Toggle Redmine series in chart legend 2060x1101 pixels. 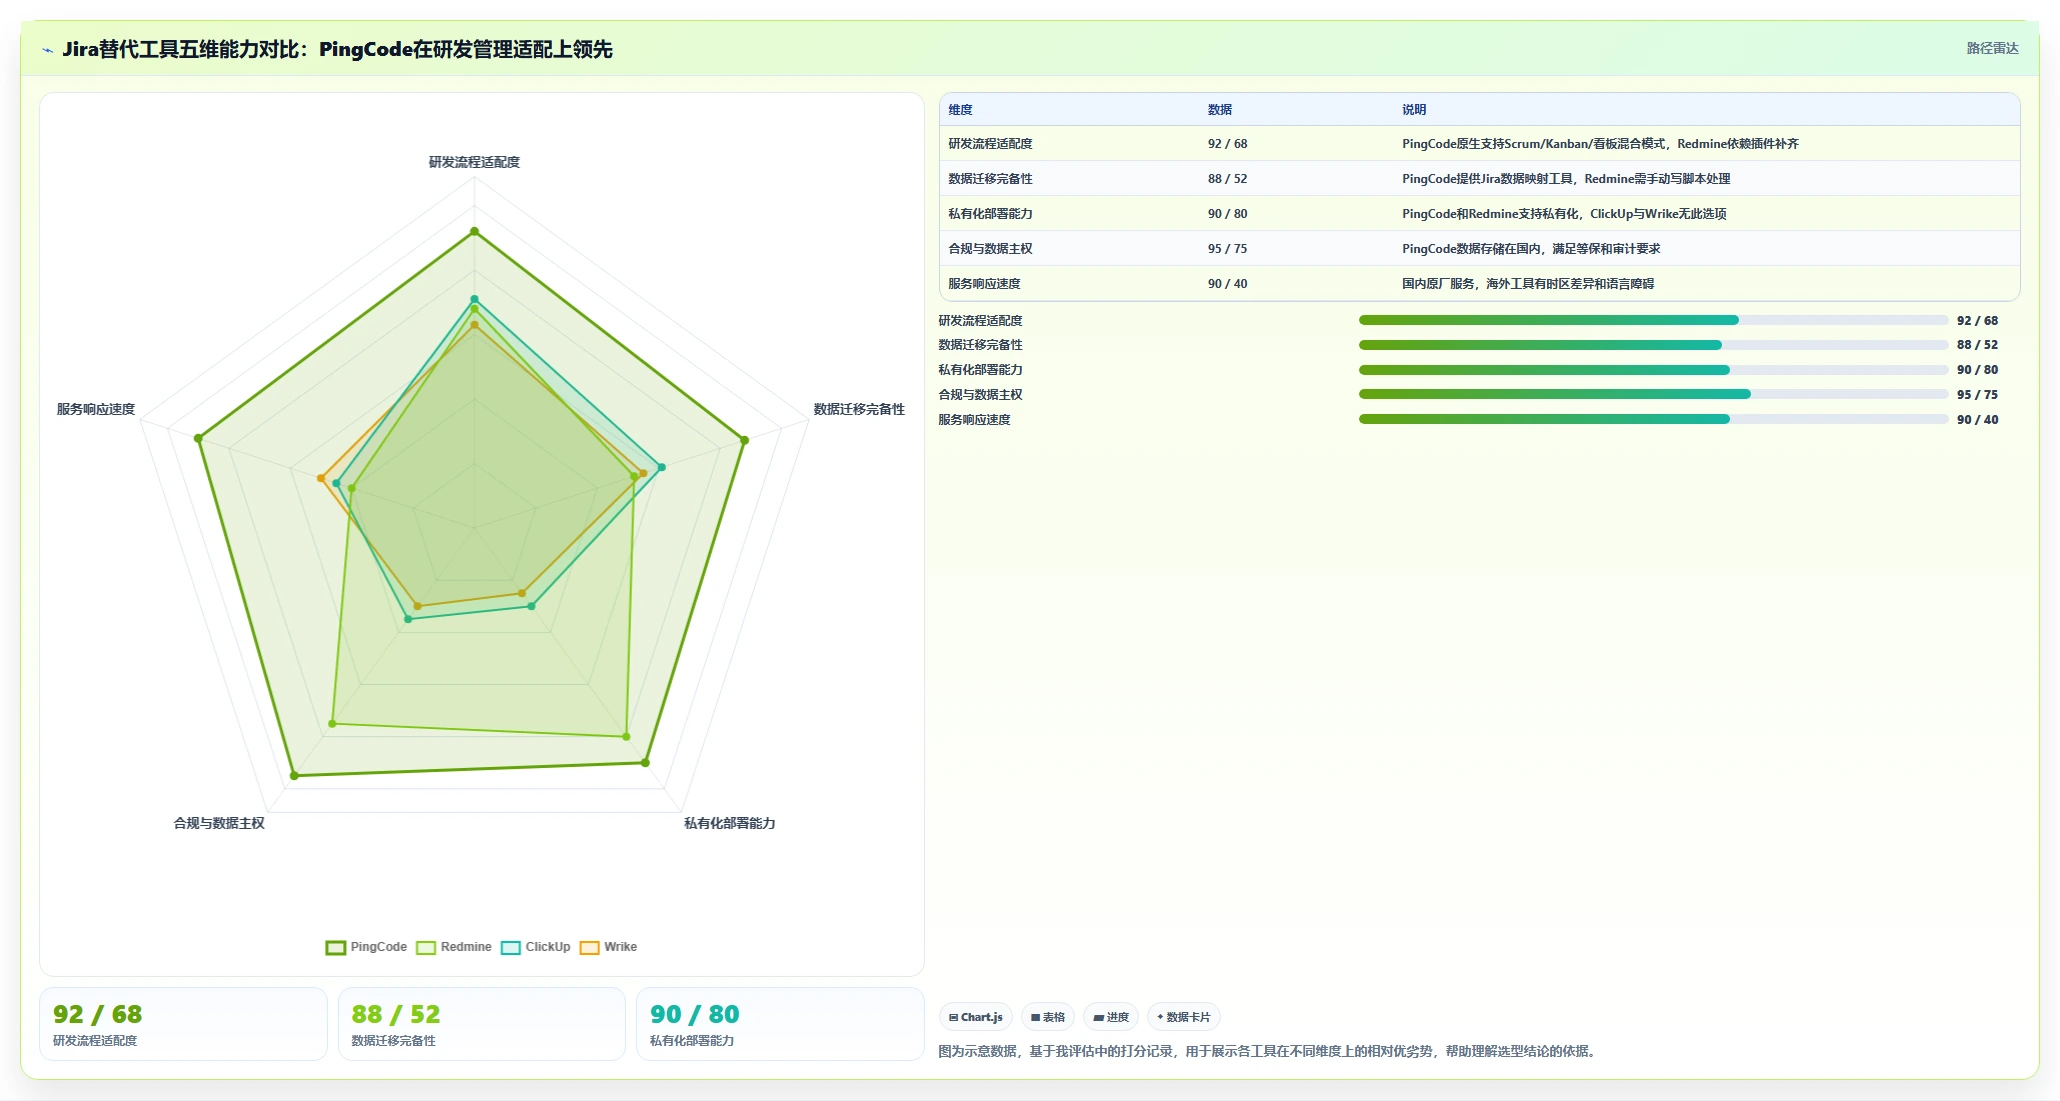pyautogui.click(x=454, y=947)
